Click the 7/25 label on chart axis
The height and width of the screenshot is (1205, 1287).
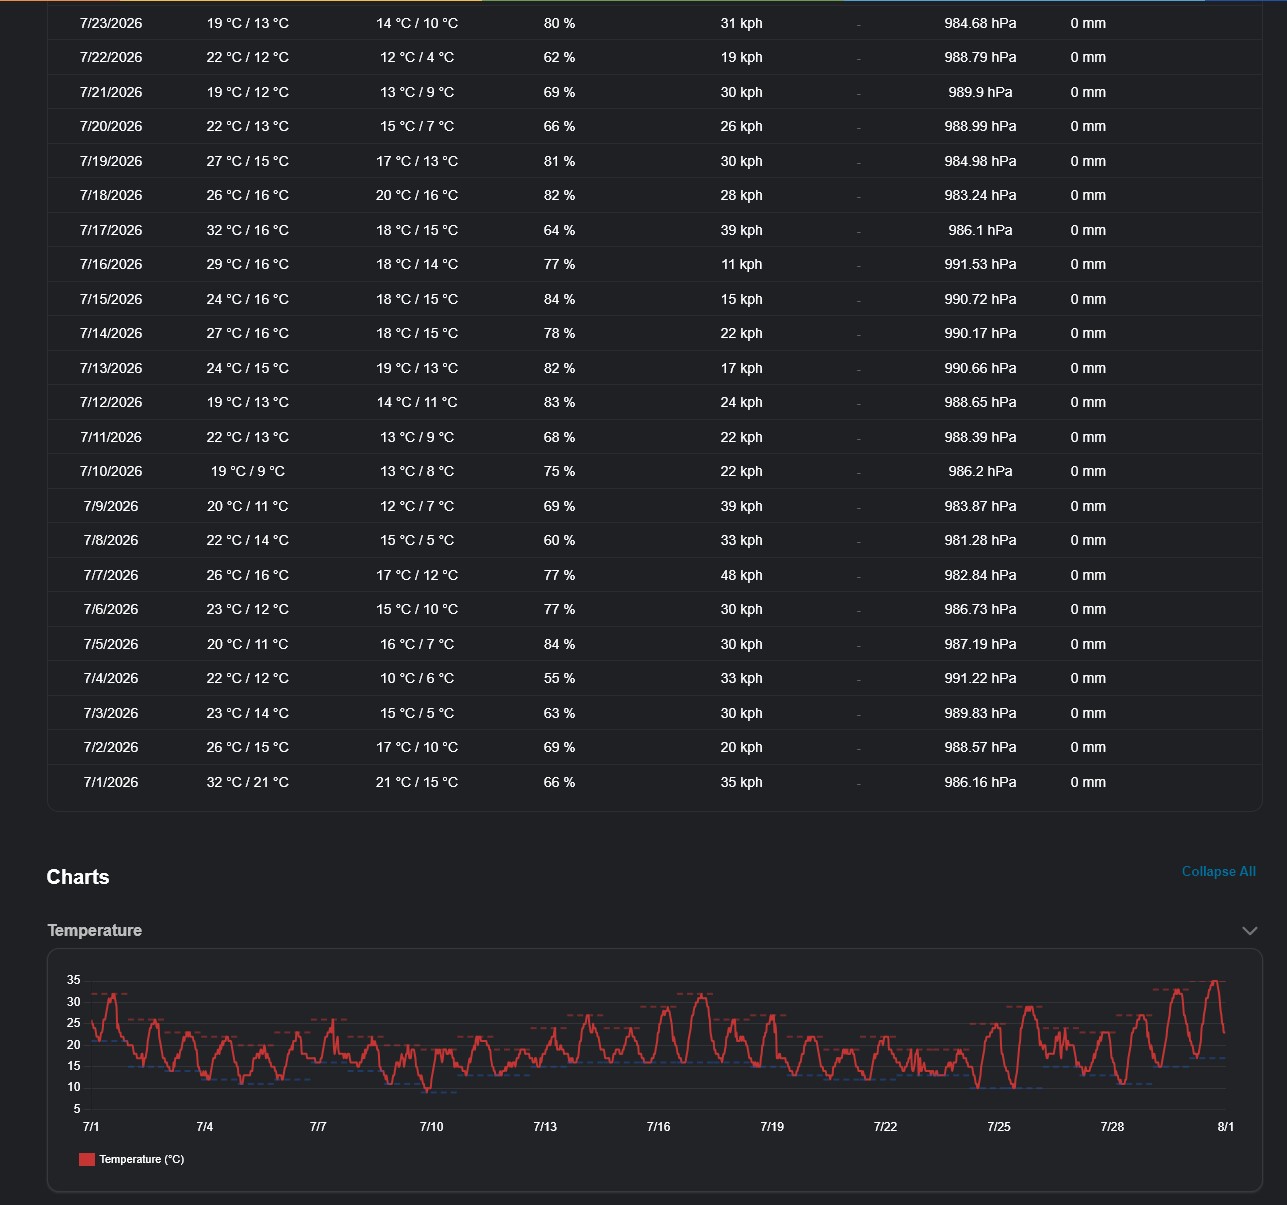point(999,1127)
